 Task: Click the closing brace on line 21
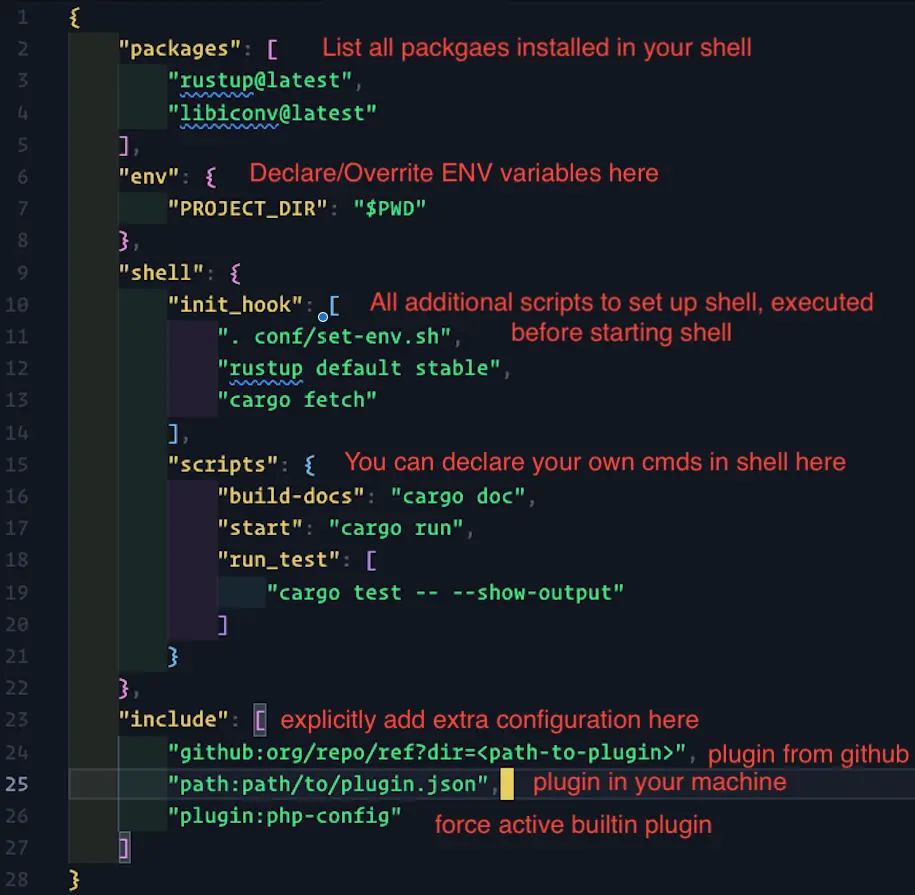(173, 657)
